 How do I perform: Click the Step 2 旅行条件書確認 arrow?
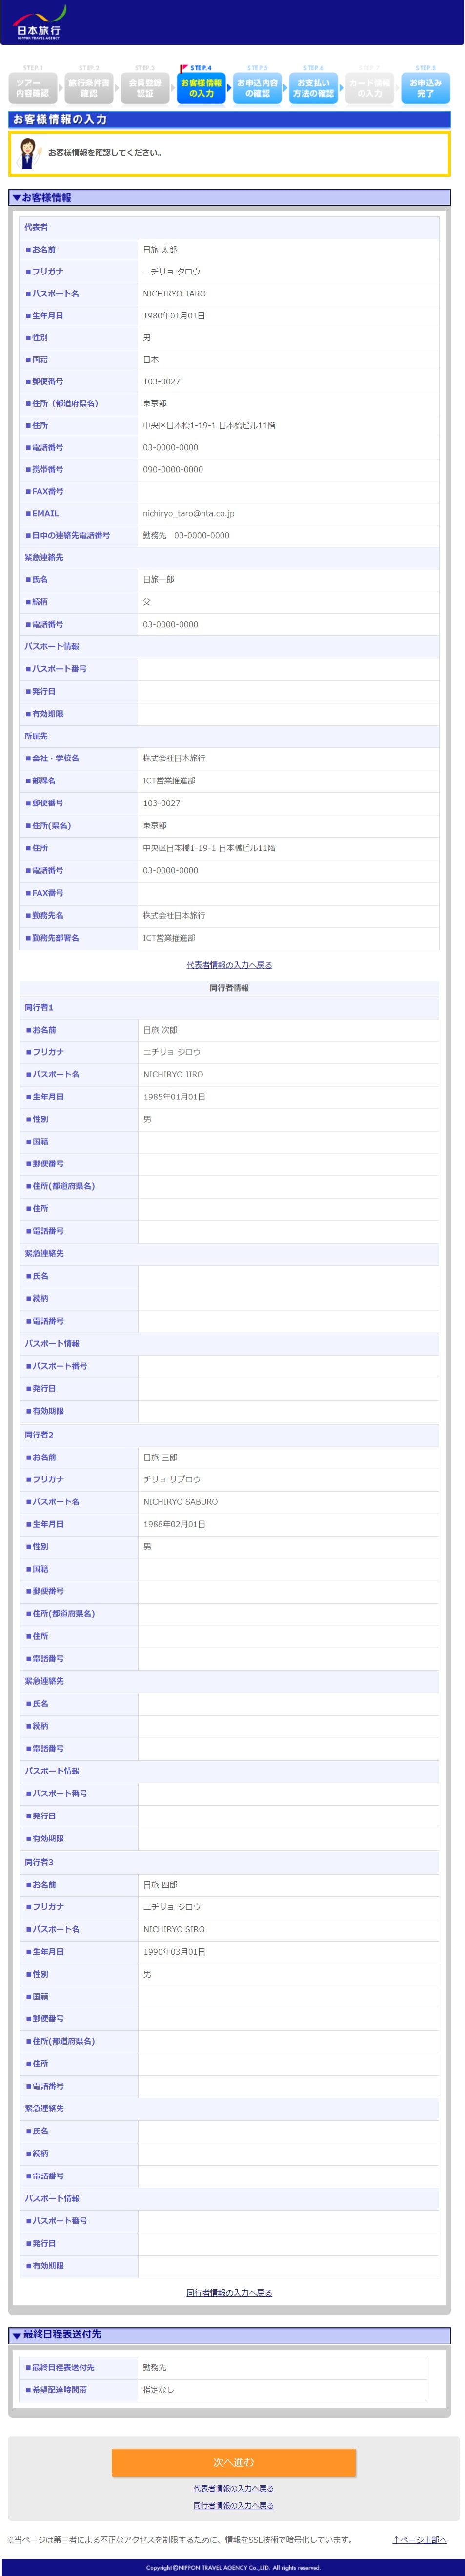point(89,88)
